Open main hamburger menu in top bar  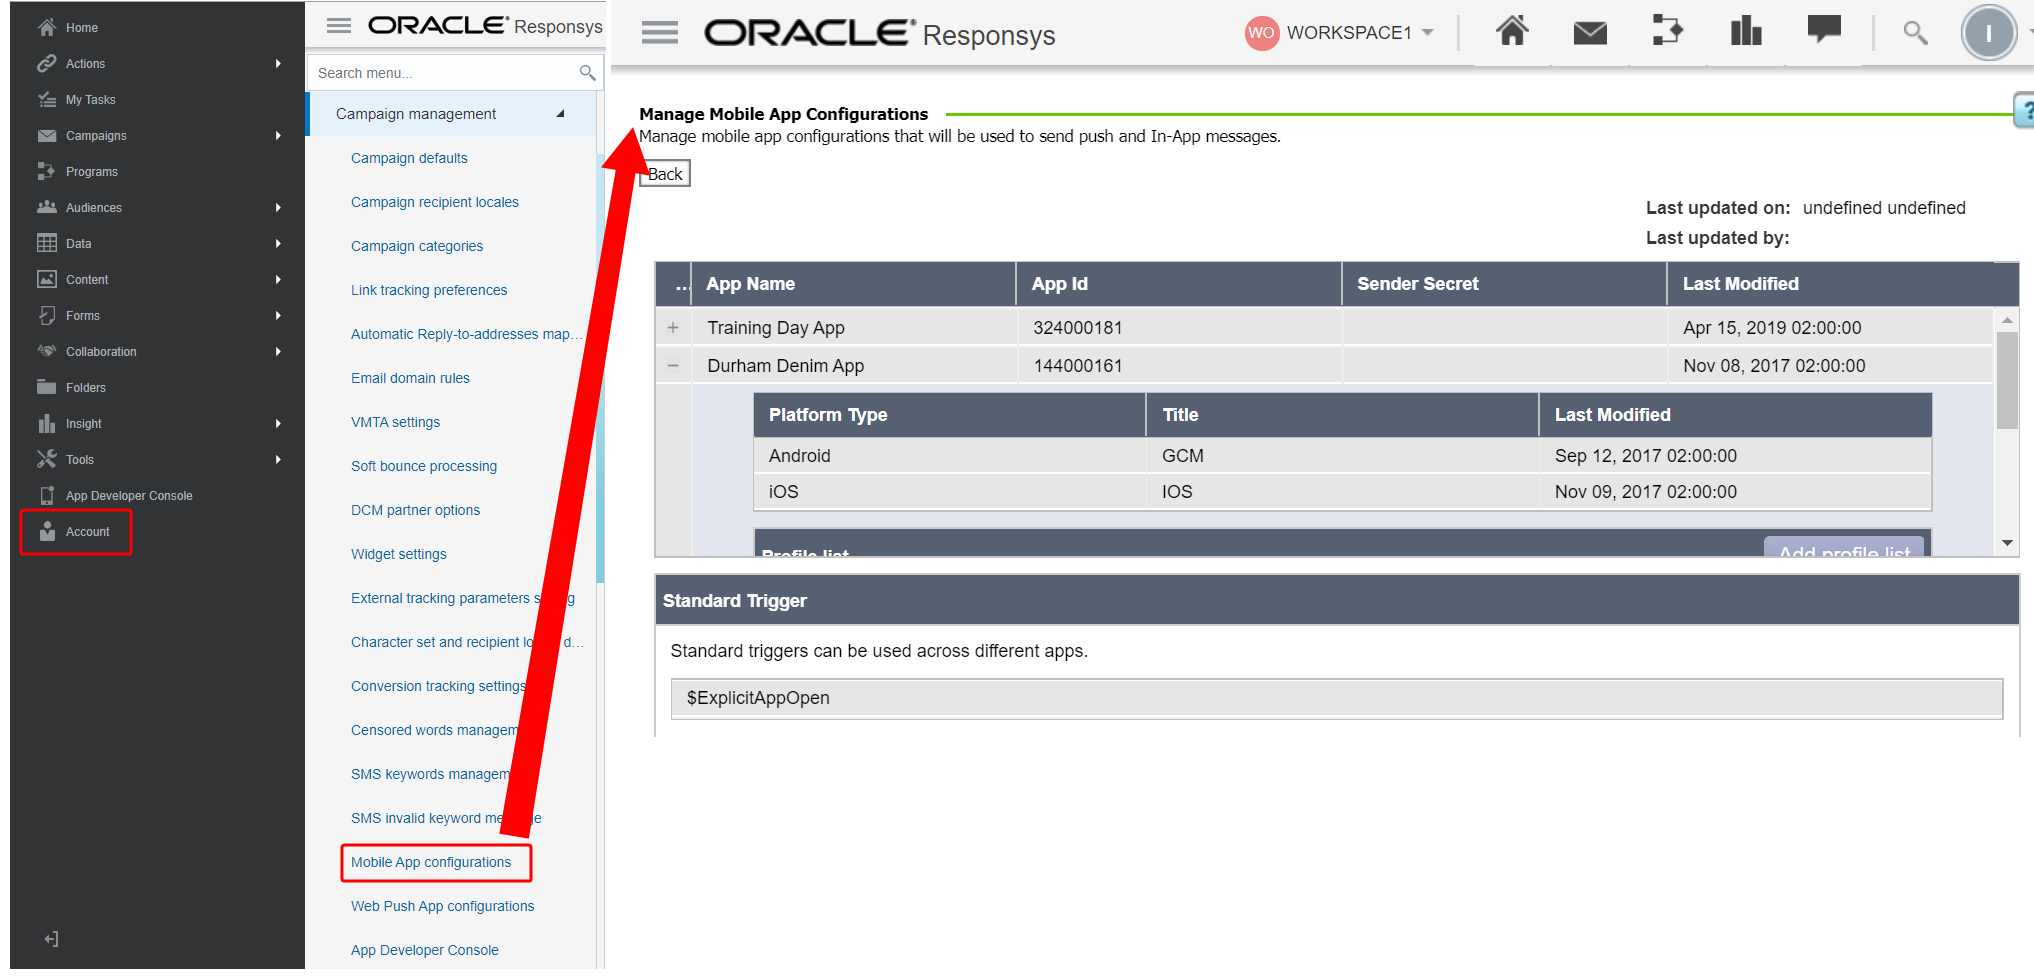click(x=660, y=33)
